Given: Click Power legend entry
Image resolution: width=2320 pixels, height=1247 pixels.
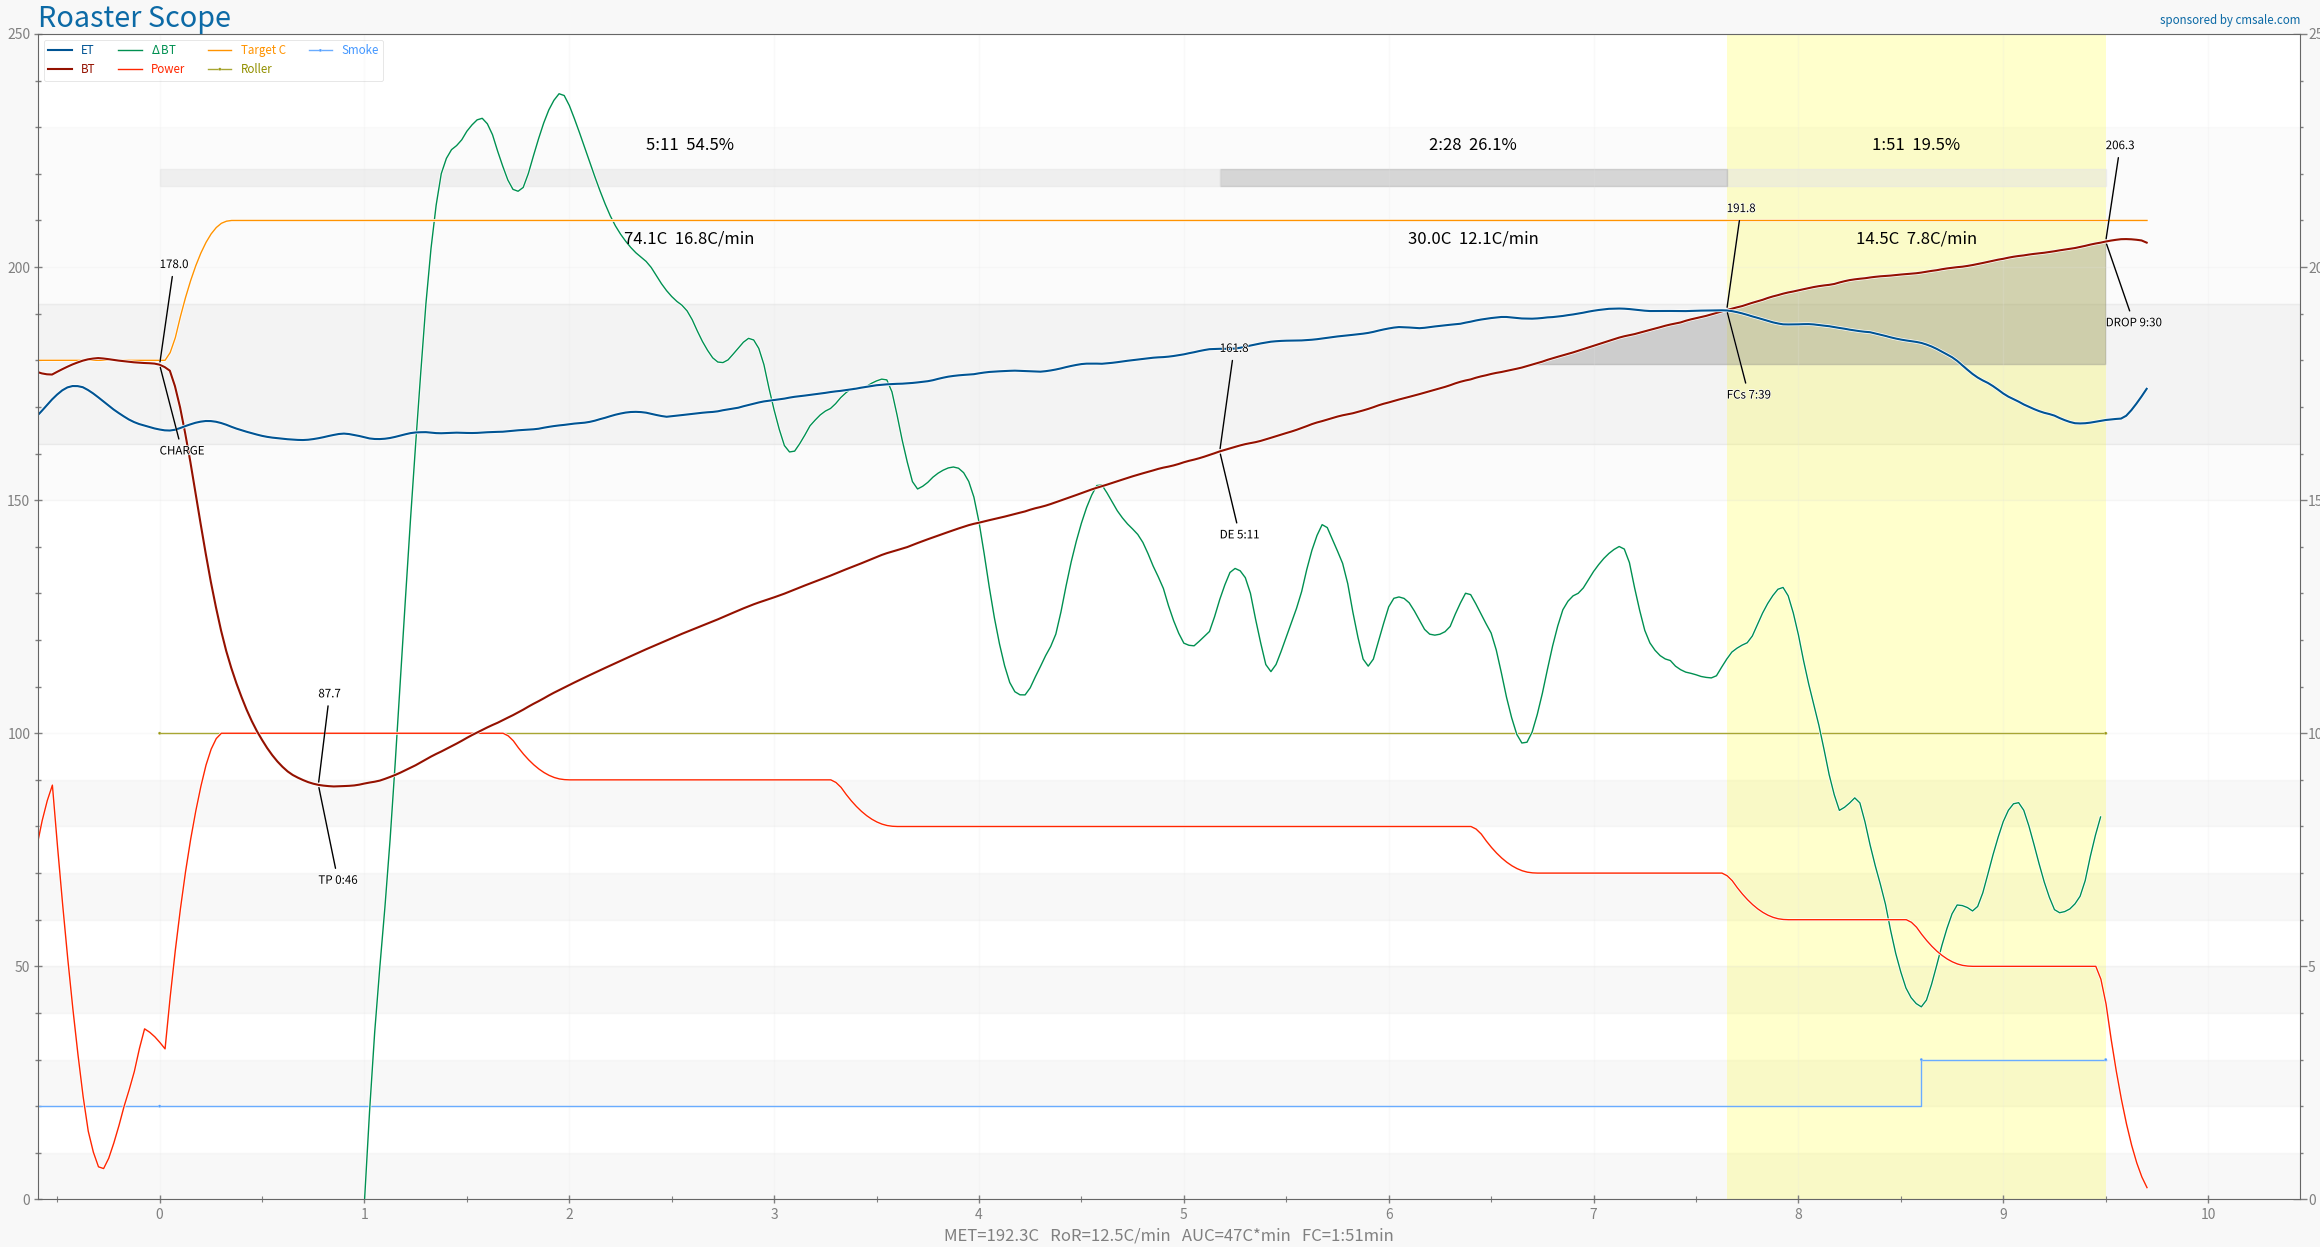Looking at the screenshot, I should coord(167,69).
